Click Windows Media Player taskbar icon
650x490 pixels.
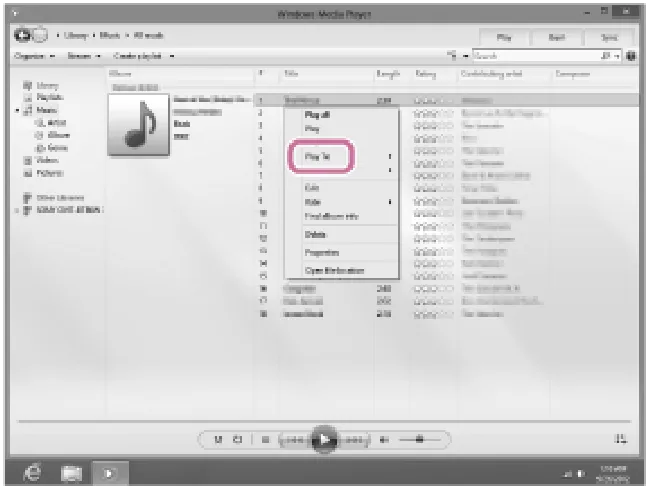110,473
